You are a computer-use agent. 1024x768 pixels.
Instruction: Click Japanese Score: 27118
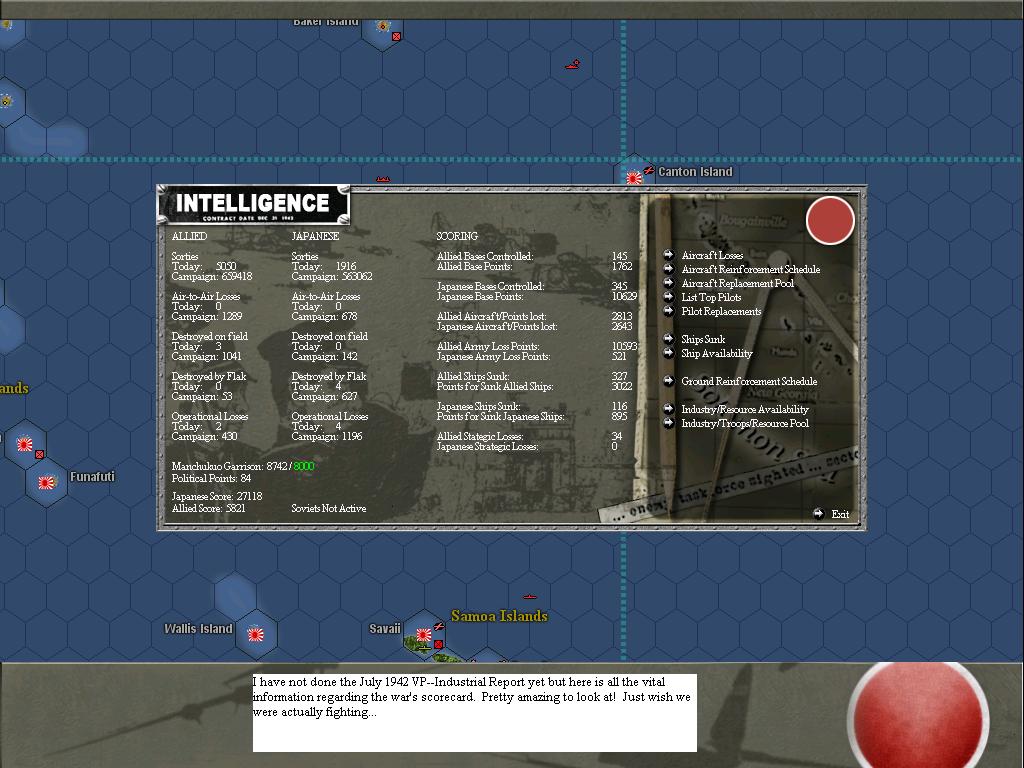coord(217,496)
